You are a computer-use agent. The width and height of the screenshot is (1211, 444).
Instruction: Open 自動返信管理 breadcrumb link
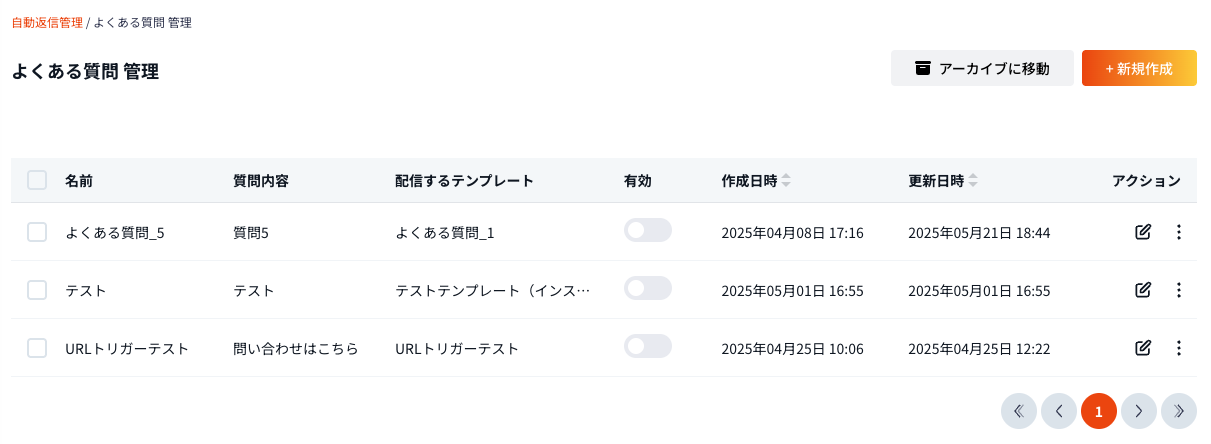click(x=47, y=22)
